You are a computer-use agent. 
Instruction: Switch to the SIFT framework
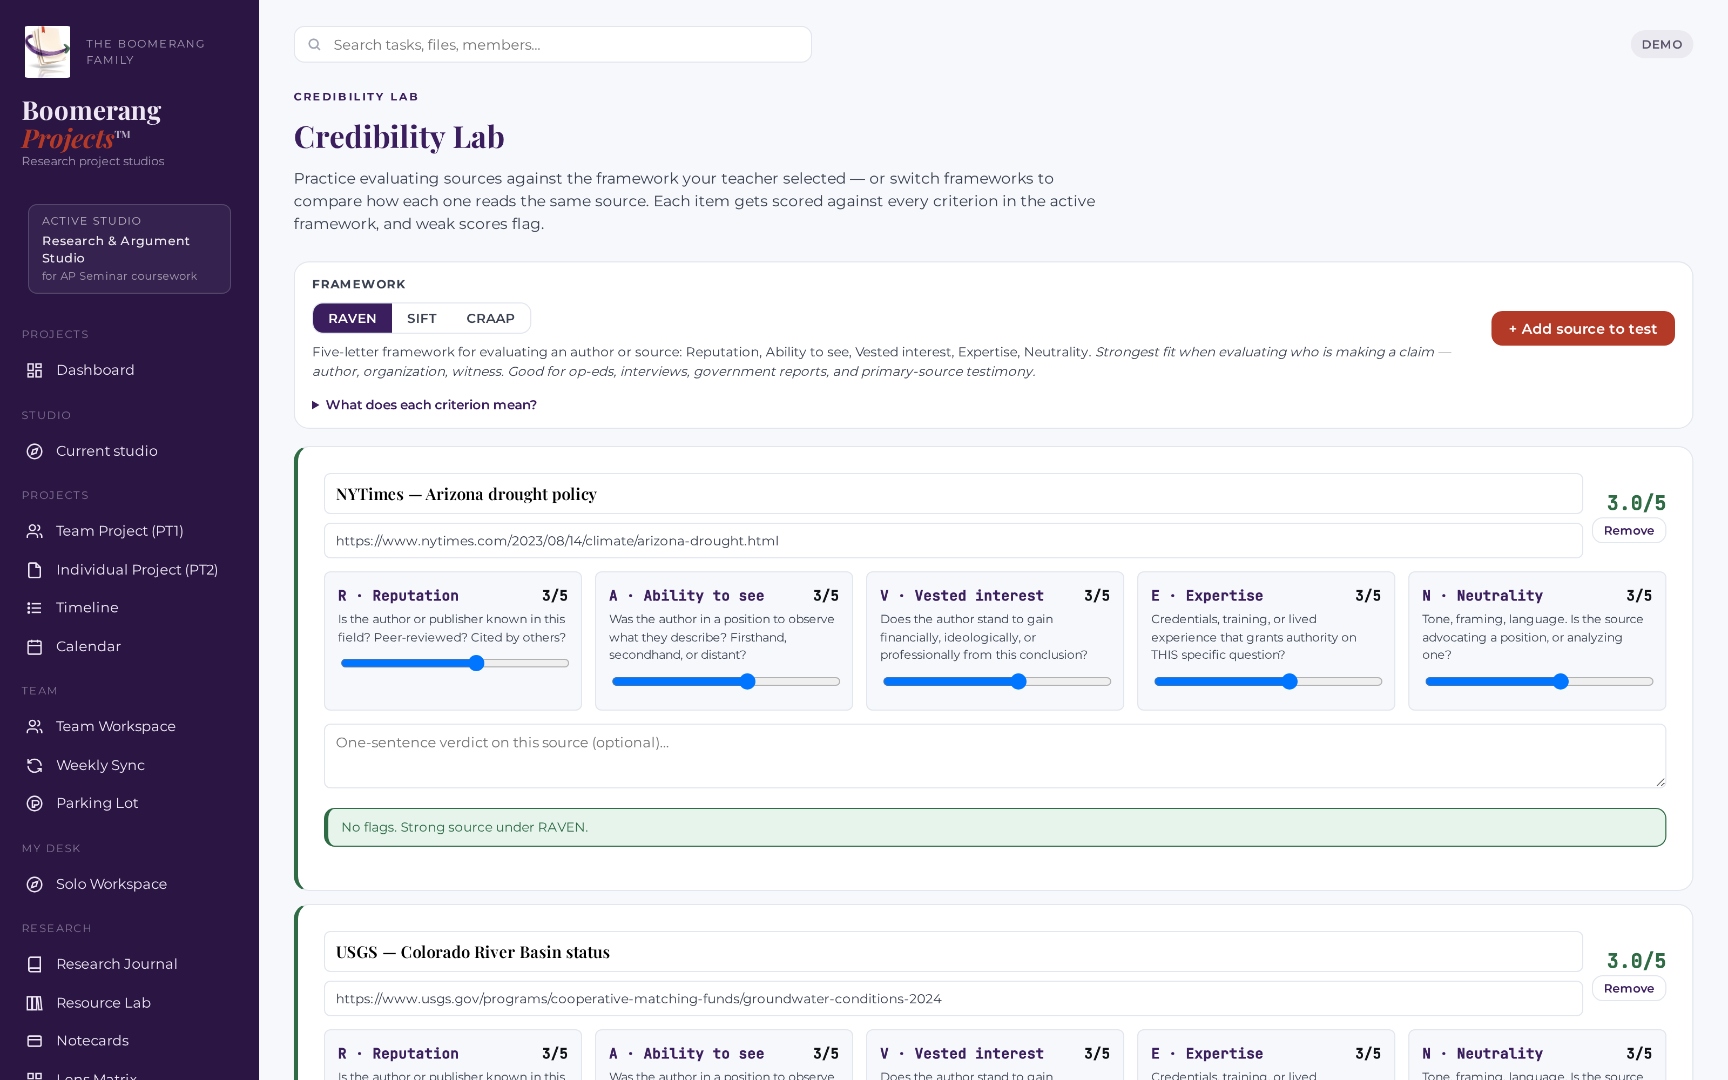click(422, 318)
